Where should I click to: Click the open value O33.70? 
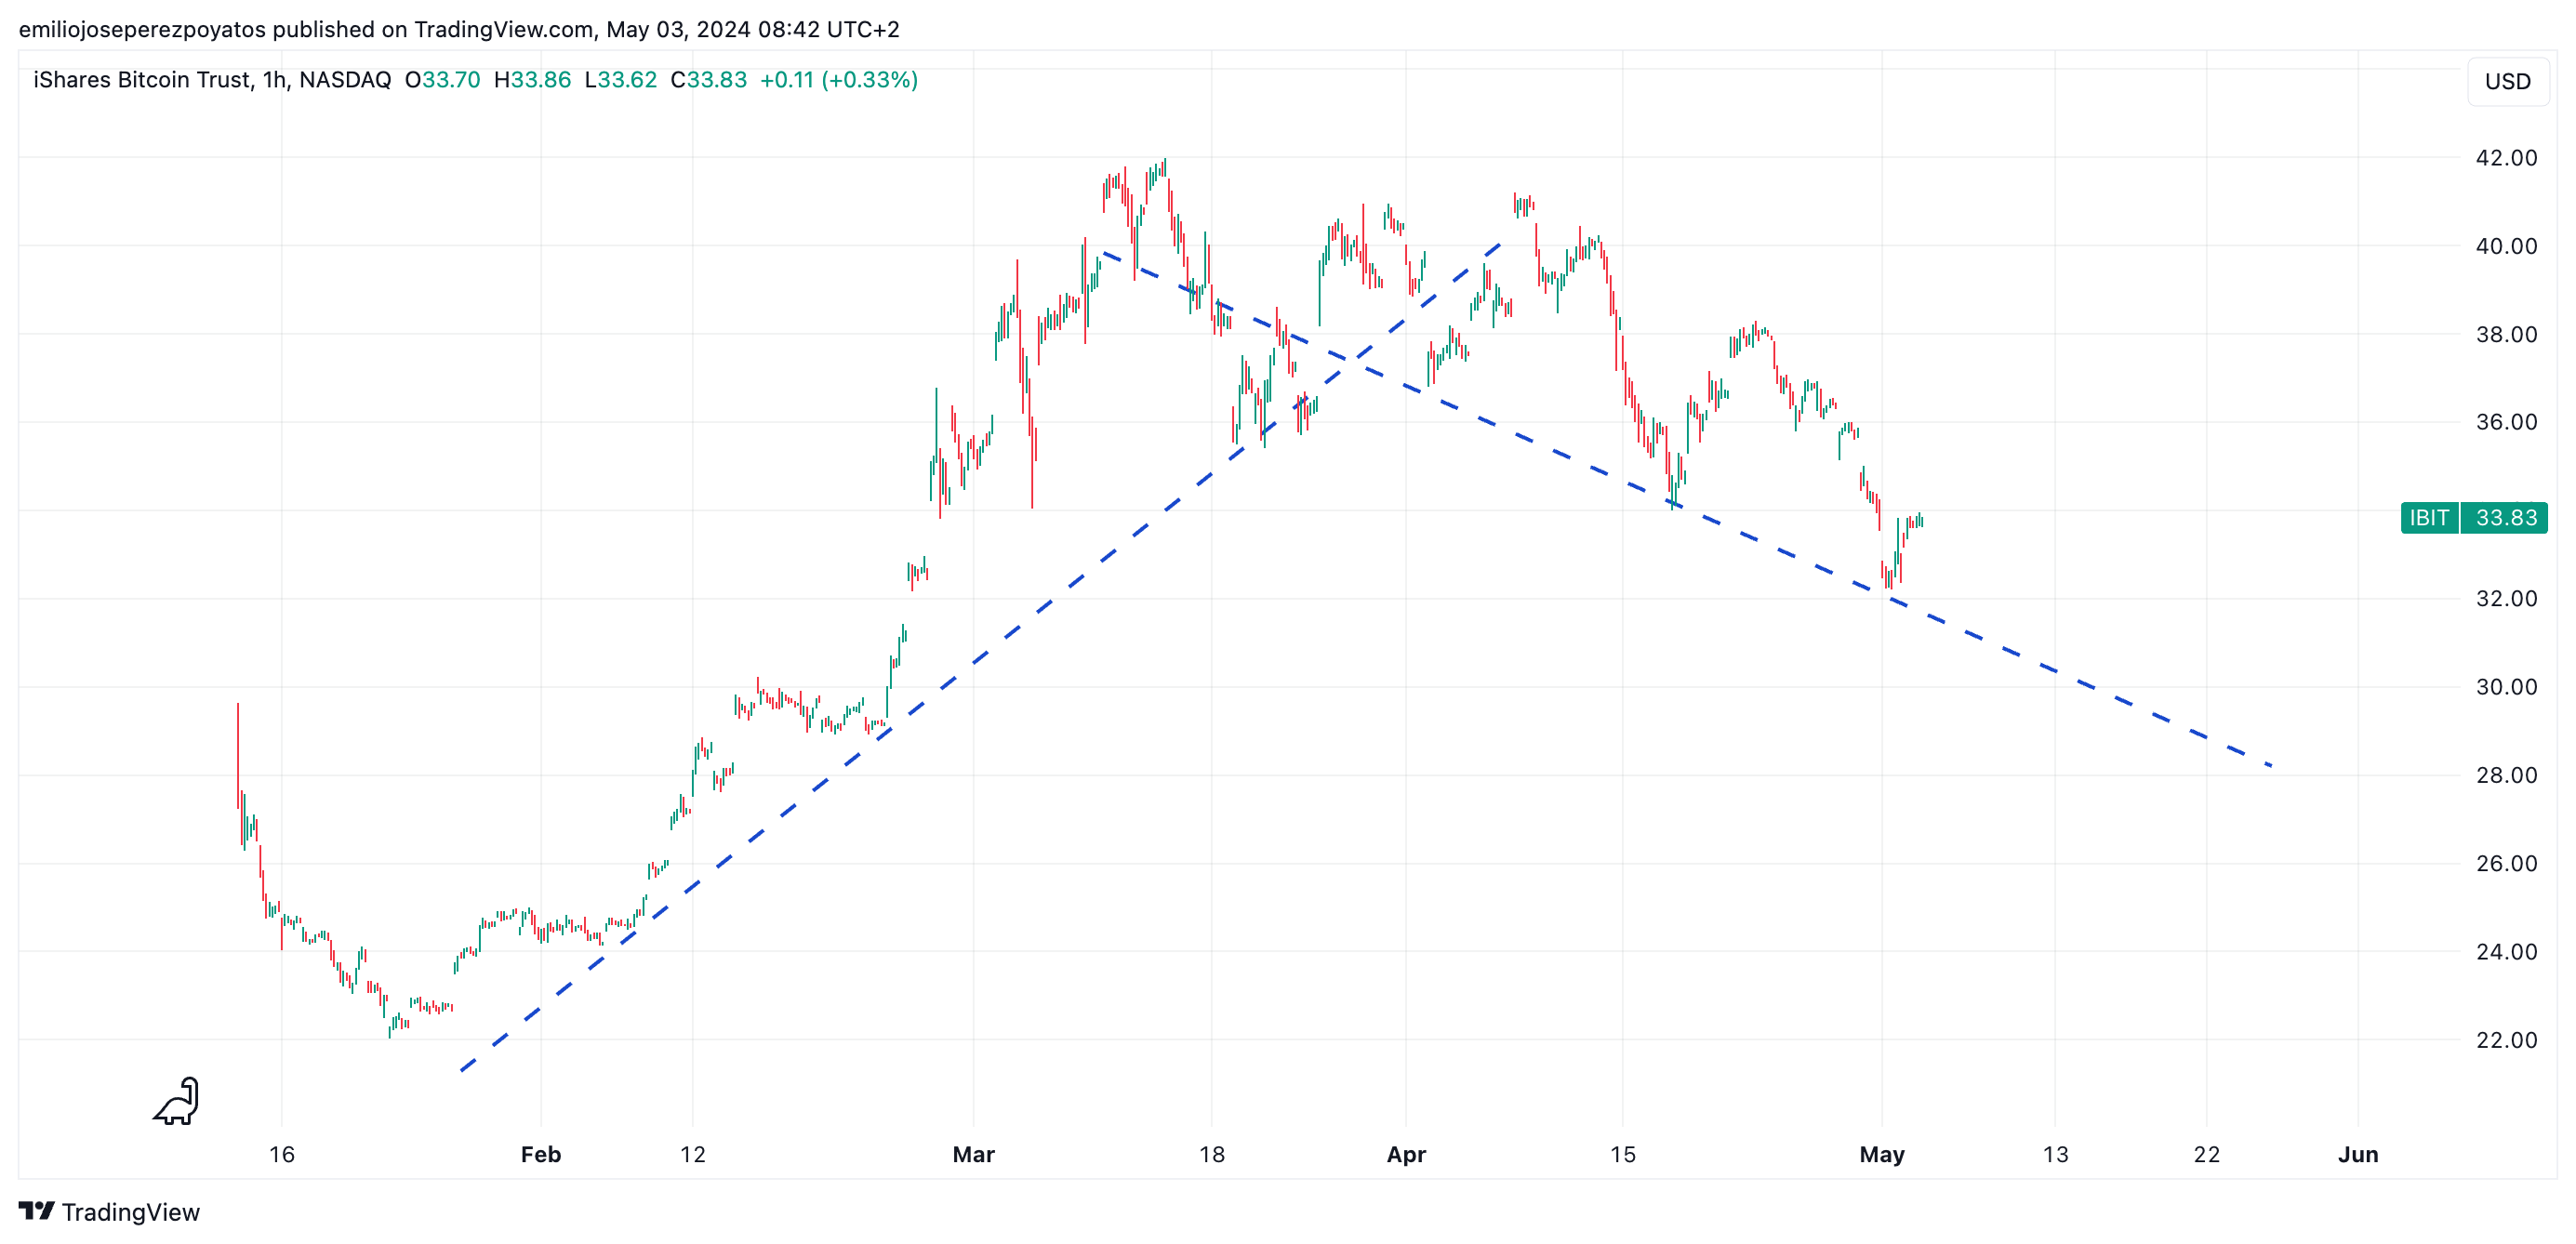pyautogui.click(x=442, y=80)
